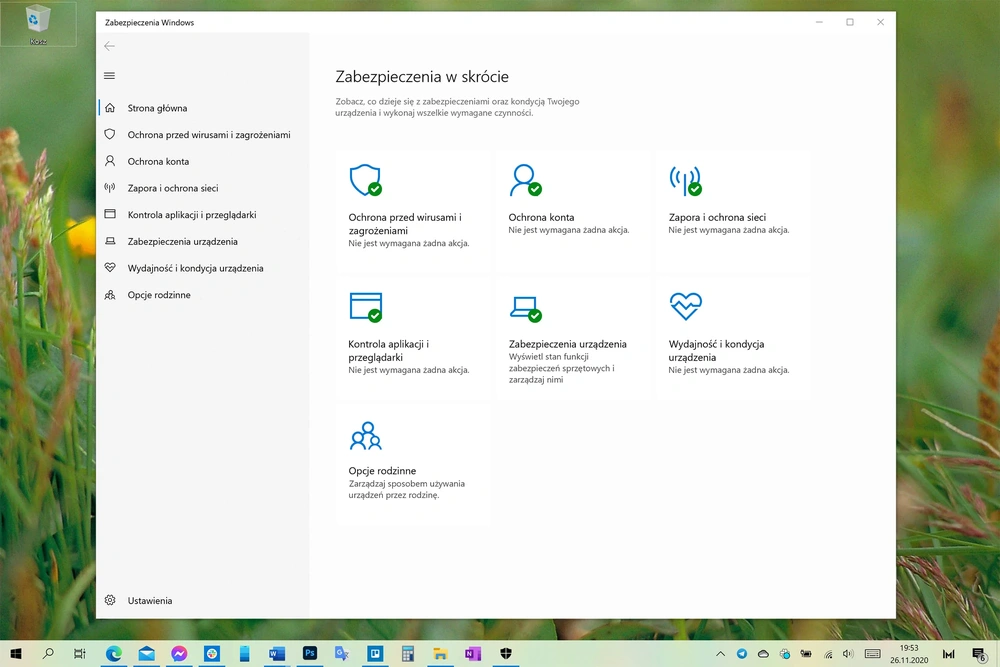Toggle the hamburger navigation menu
Image resolution: width=1000 pixels, height=667 pixels.
(x=110, y=76)
